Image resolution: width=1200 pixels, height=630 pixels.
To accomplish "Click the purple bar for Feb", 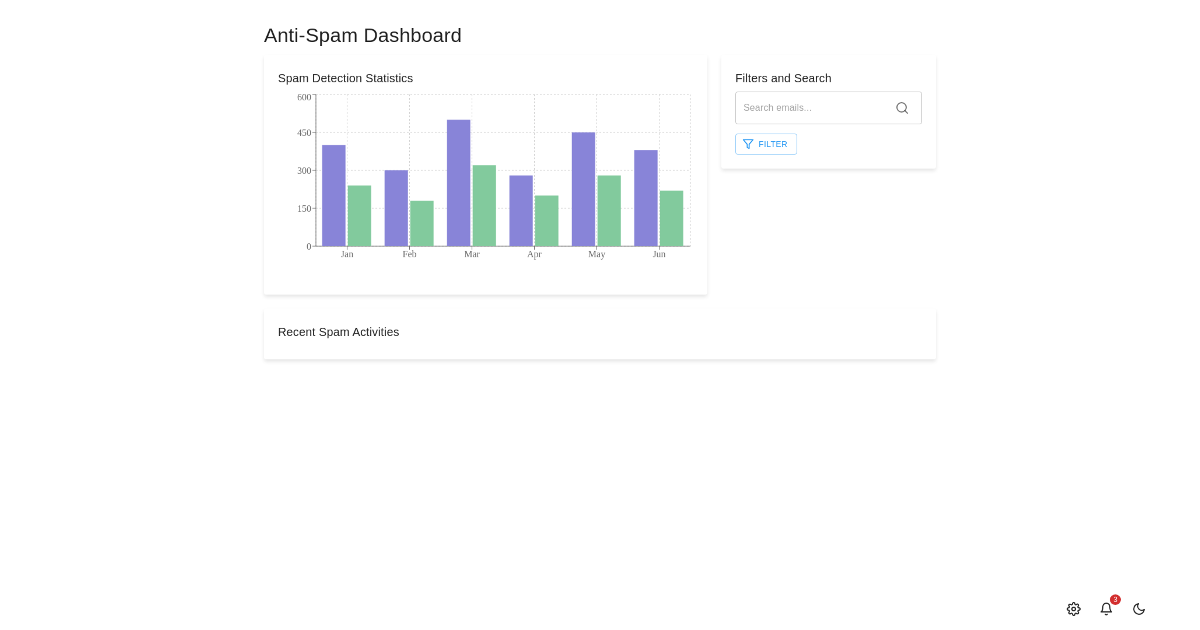I will 396,208.
